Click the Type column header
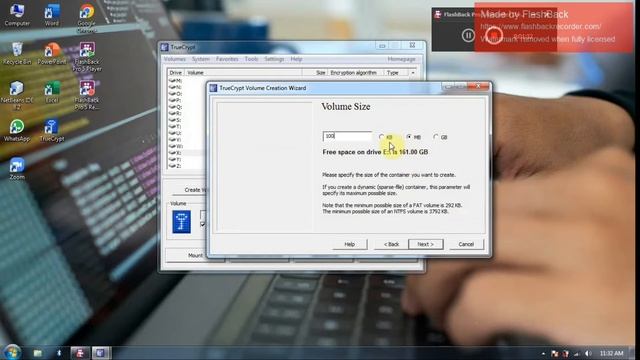The width and height of the screenshot is (640, 360). [393, 73]
